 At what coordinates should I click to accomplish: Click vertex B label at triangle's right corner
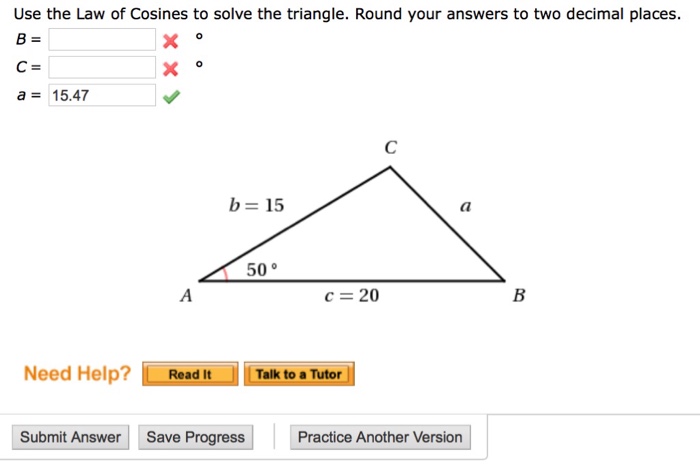(x=517, y=296)
